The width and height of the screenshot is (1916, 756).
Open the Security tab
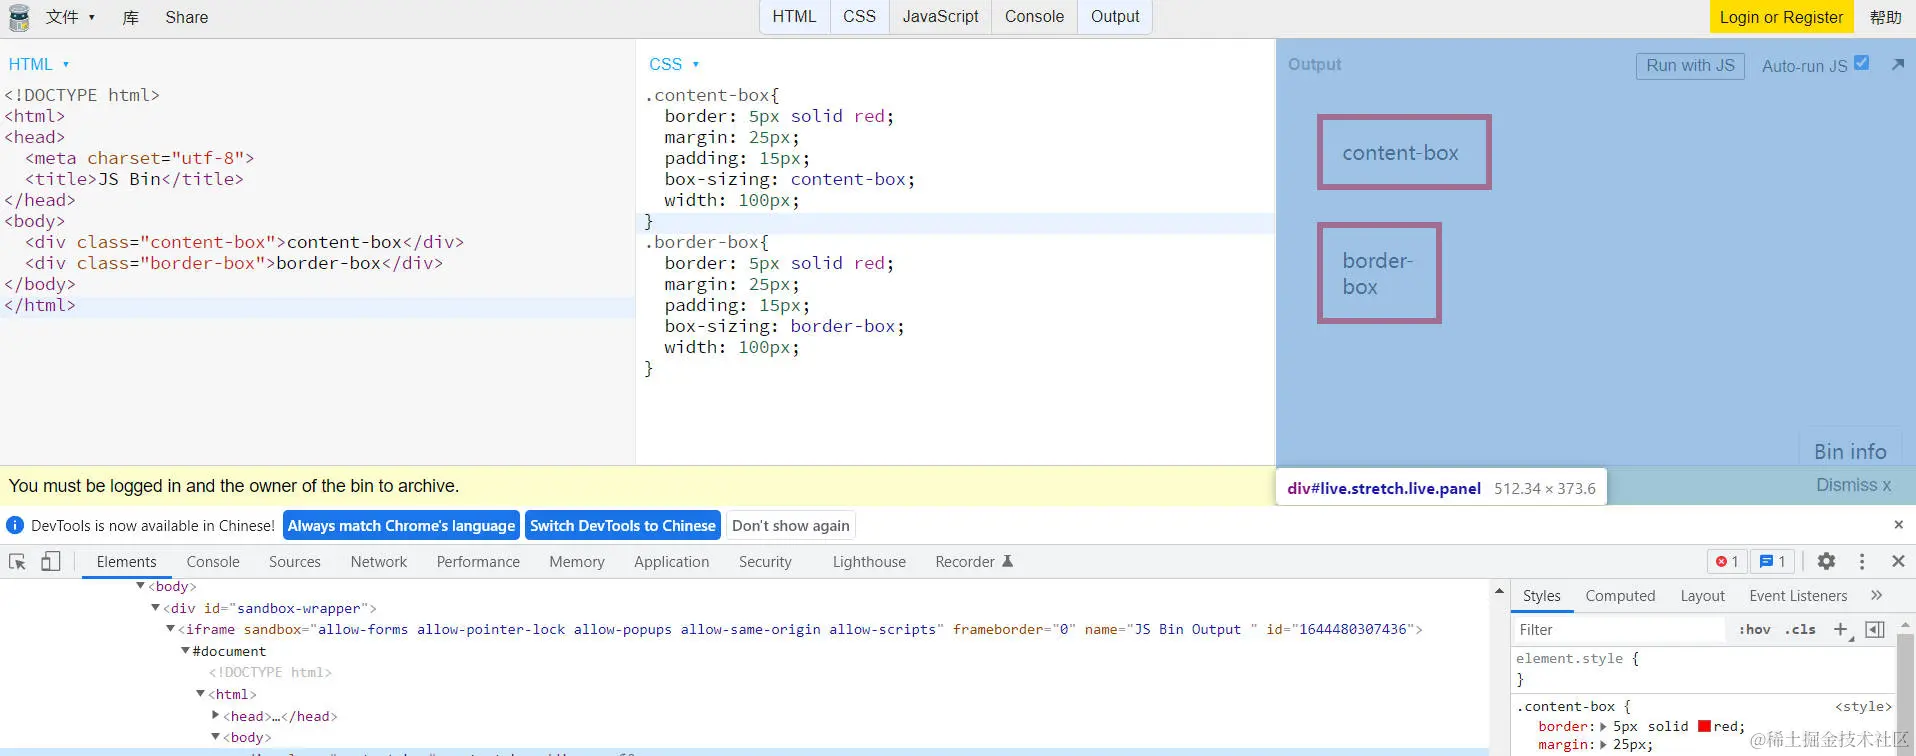[x=765, y=562]
